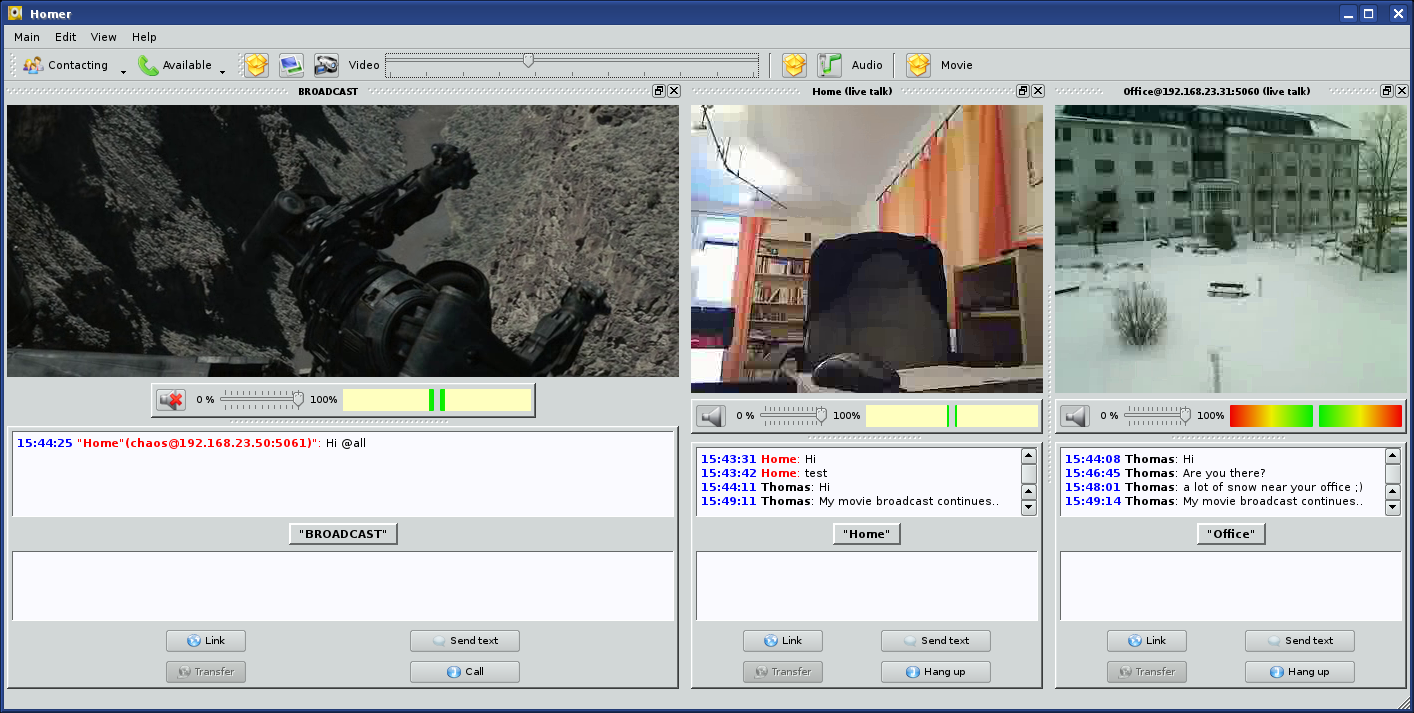This screenshot has height=713, width=1414.
Task: Click the green audio route icon beside Audio
Action: tap(829, 65)
